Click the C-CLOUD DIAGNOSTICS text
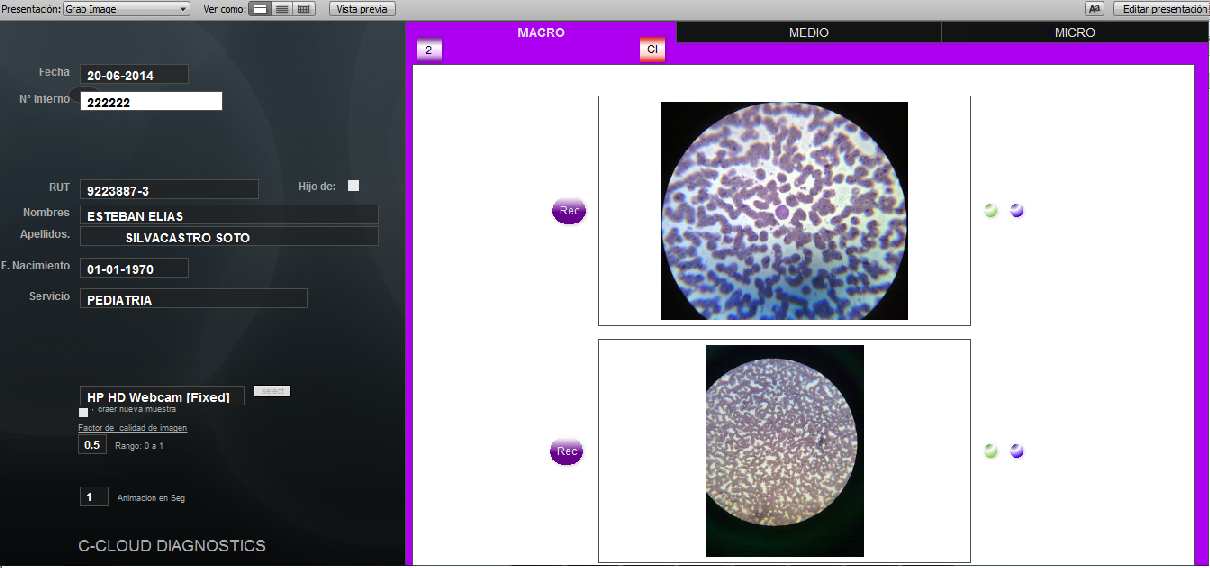Screen dimensions: 1210x568 point(172,546)
